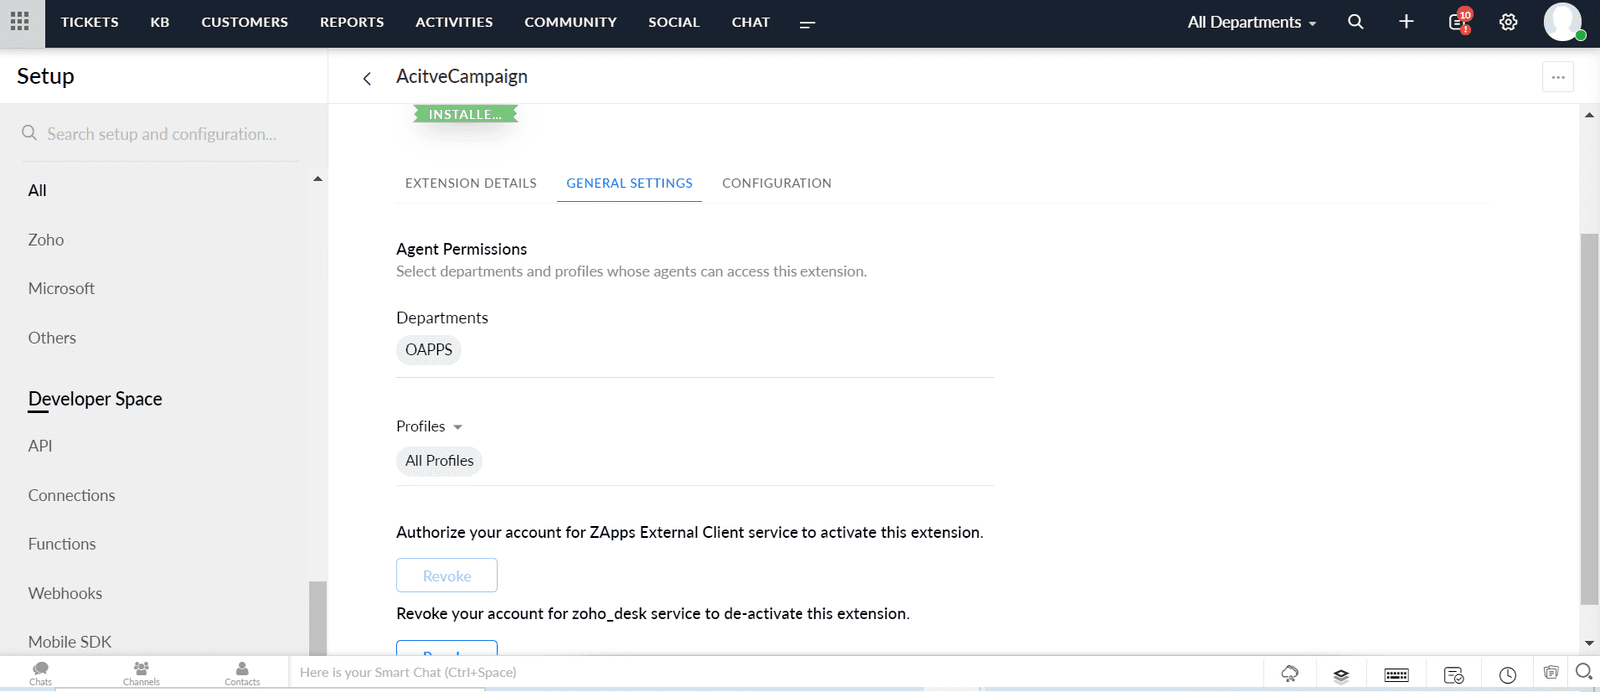Open Channels in the bottom bar

[141, 673]
